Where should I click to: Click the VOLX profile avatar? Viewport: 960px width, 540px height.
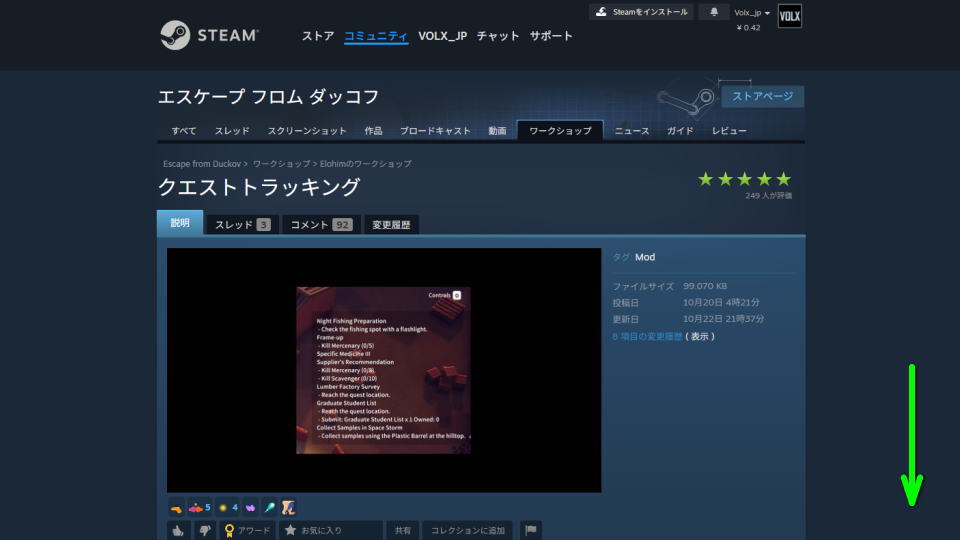pos(789,16)
